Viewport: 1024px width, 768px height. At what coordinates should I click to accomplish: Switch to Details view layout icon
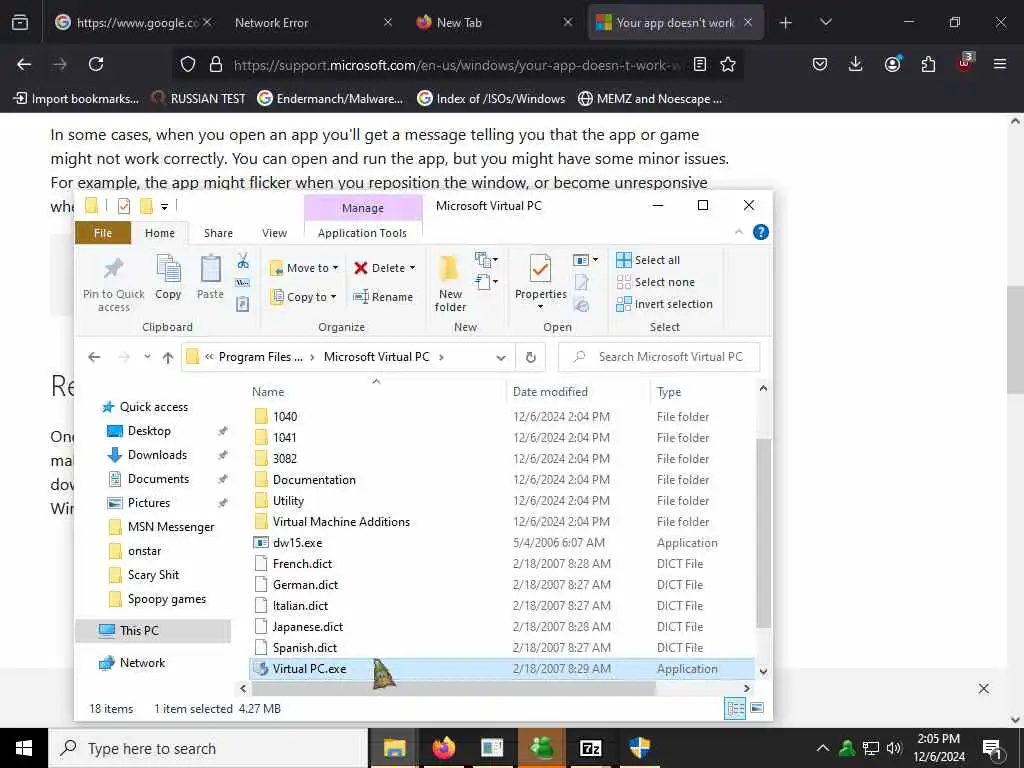[735, 708]
